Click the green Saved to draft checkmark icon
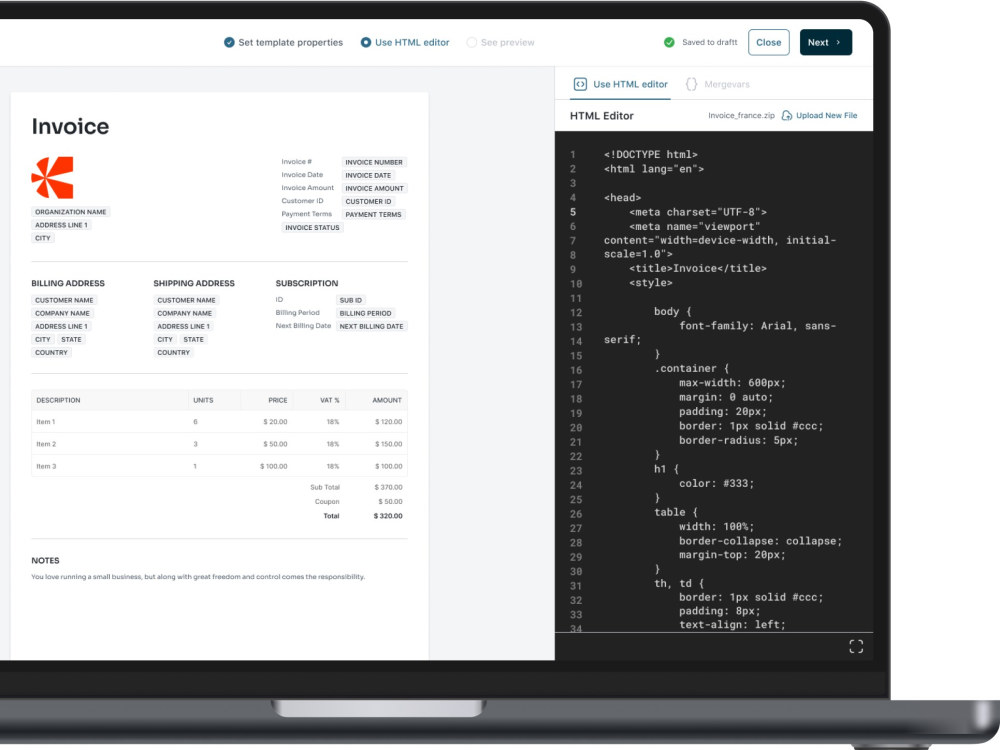The height and width of the screenshot is (750, 1000). 669,43
